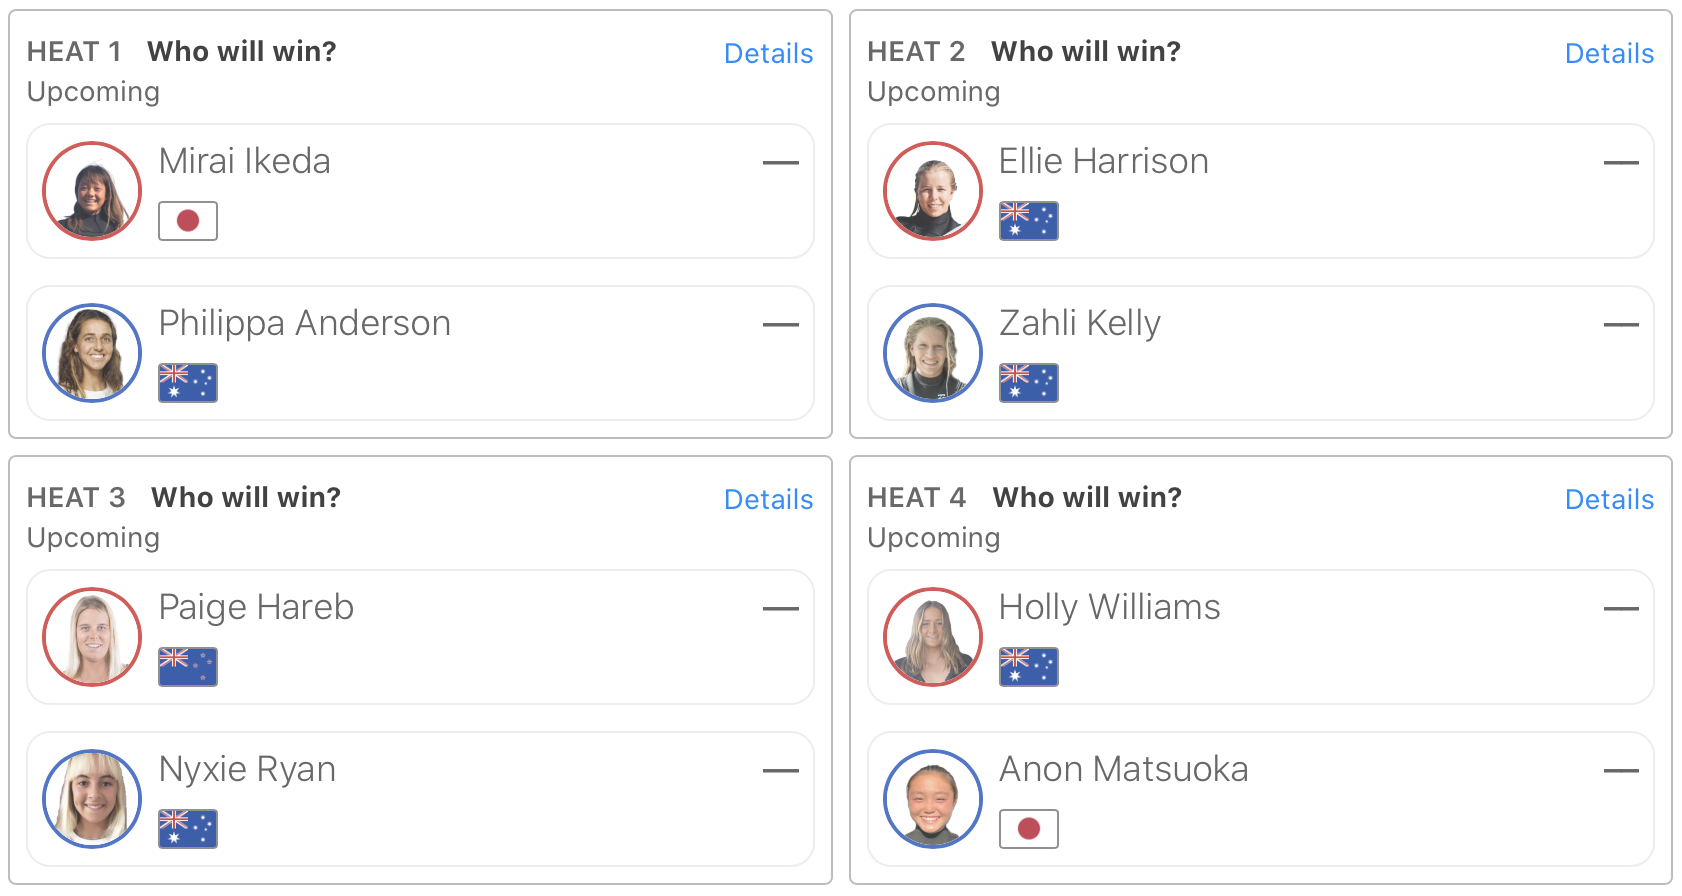Pick Holly Williams to win Heat 4
Screen dimensions: 1682x896
tap(1260, 637)
